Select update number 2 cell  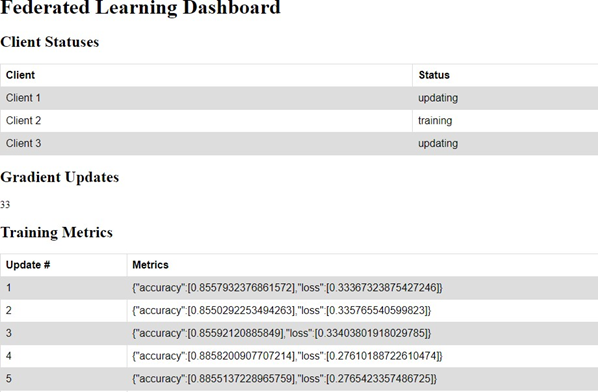click(63, 311)
